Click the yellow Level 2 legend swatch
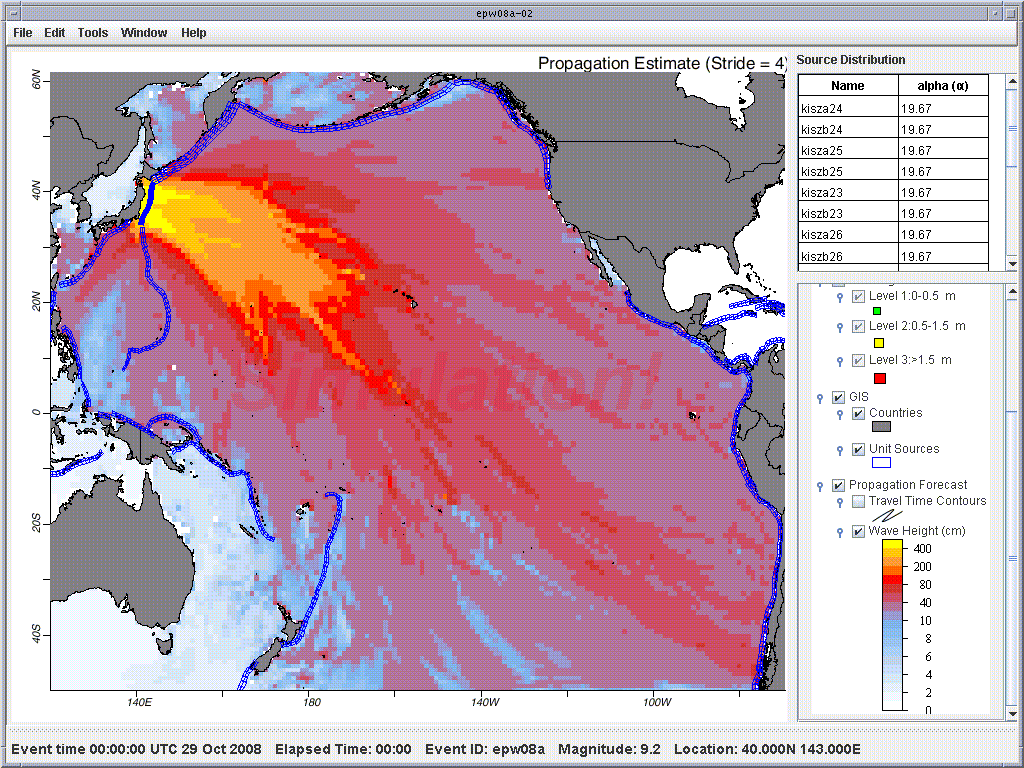 point(880,344)
